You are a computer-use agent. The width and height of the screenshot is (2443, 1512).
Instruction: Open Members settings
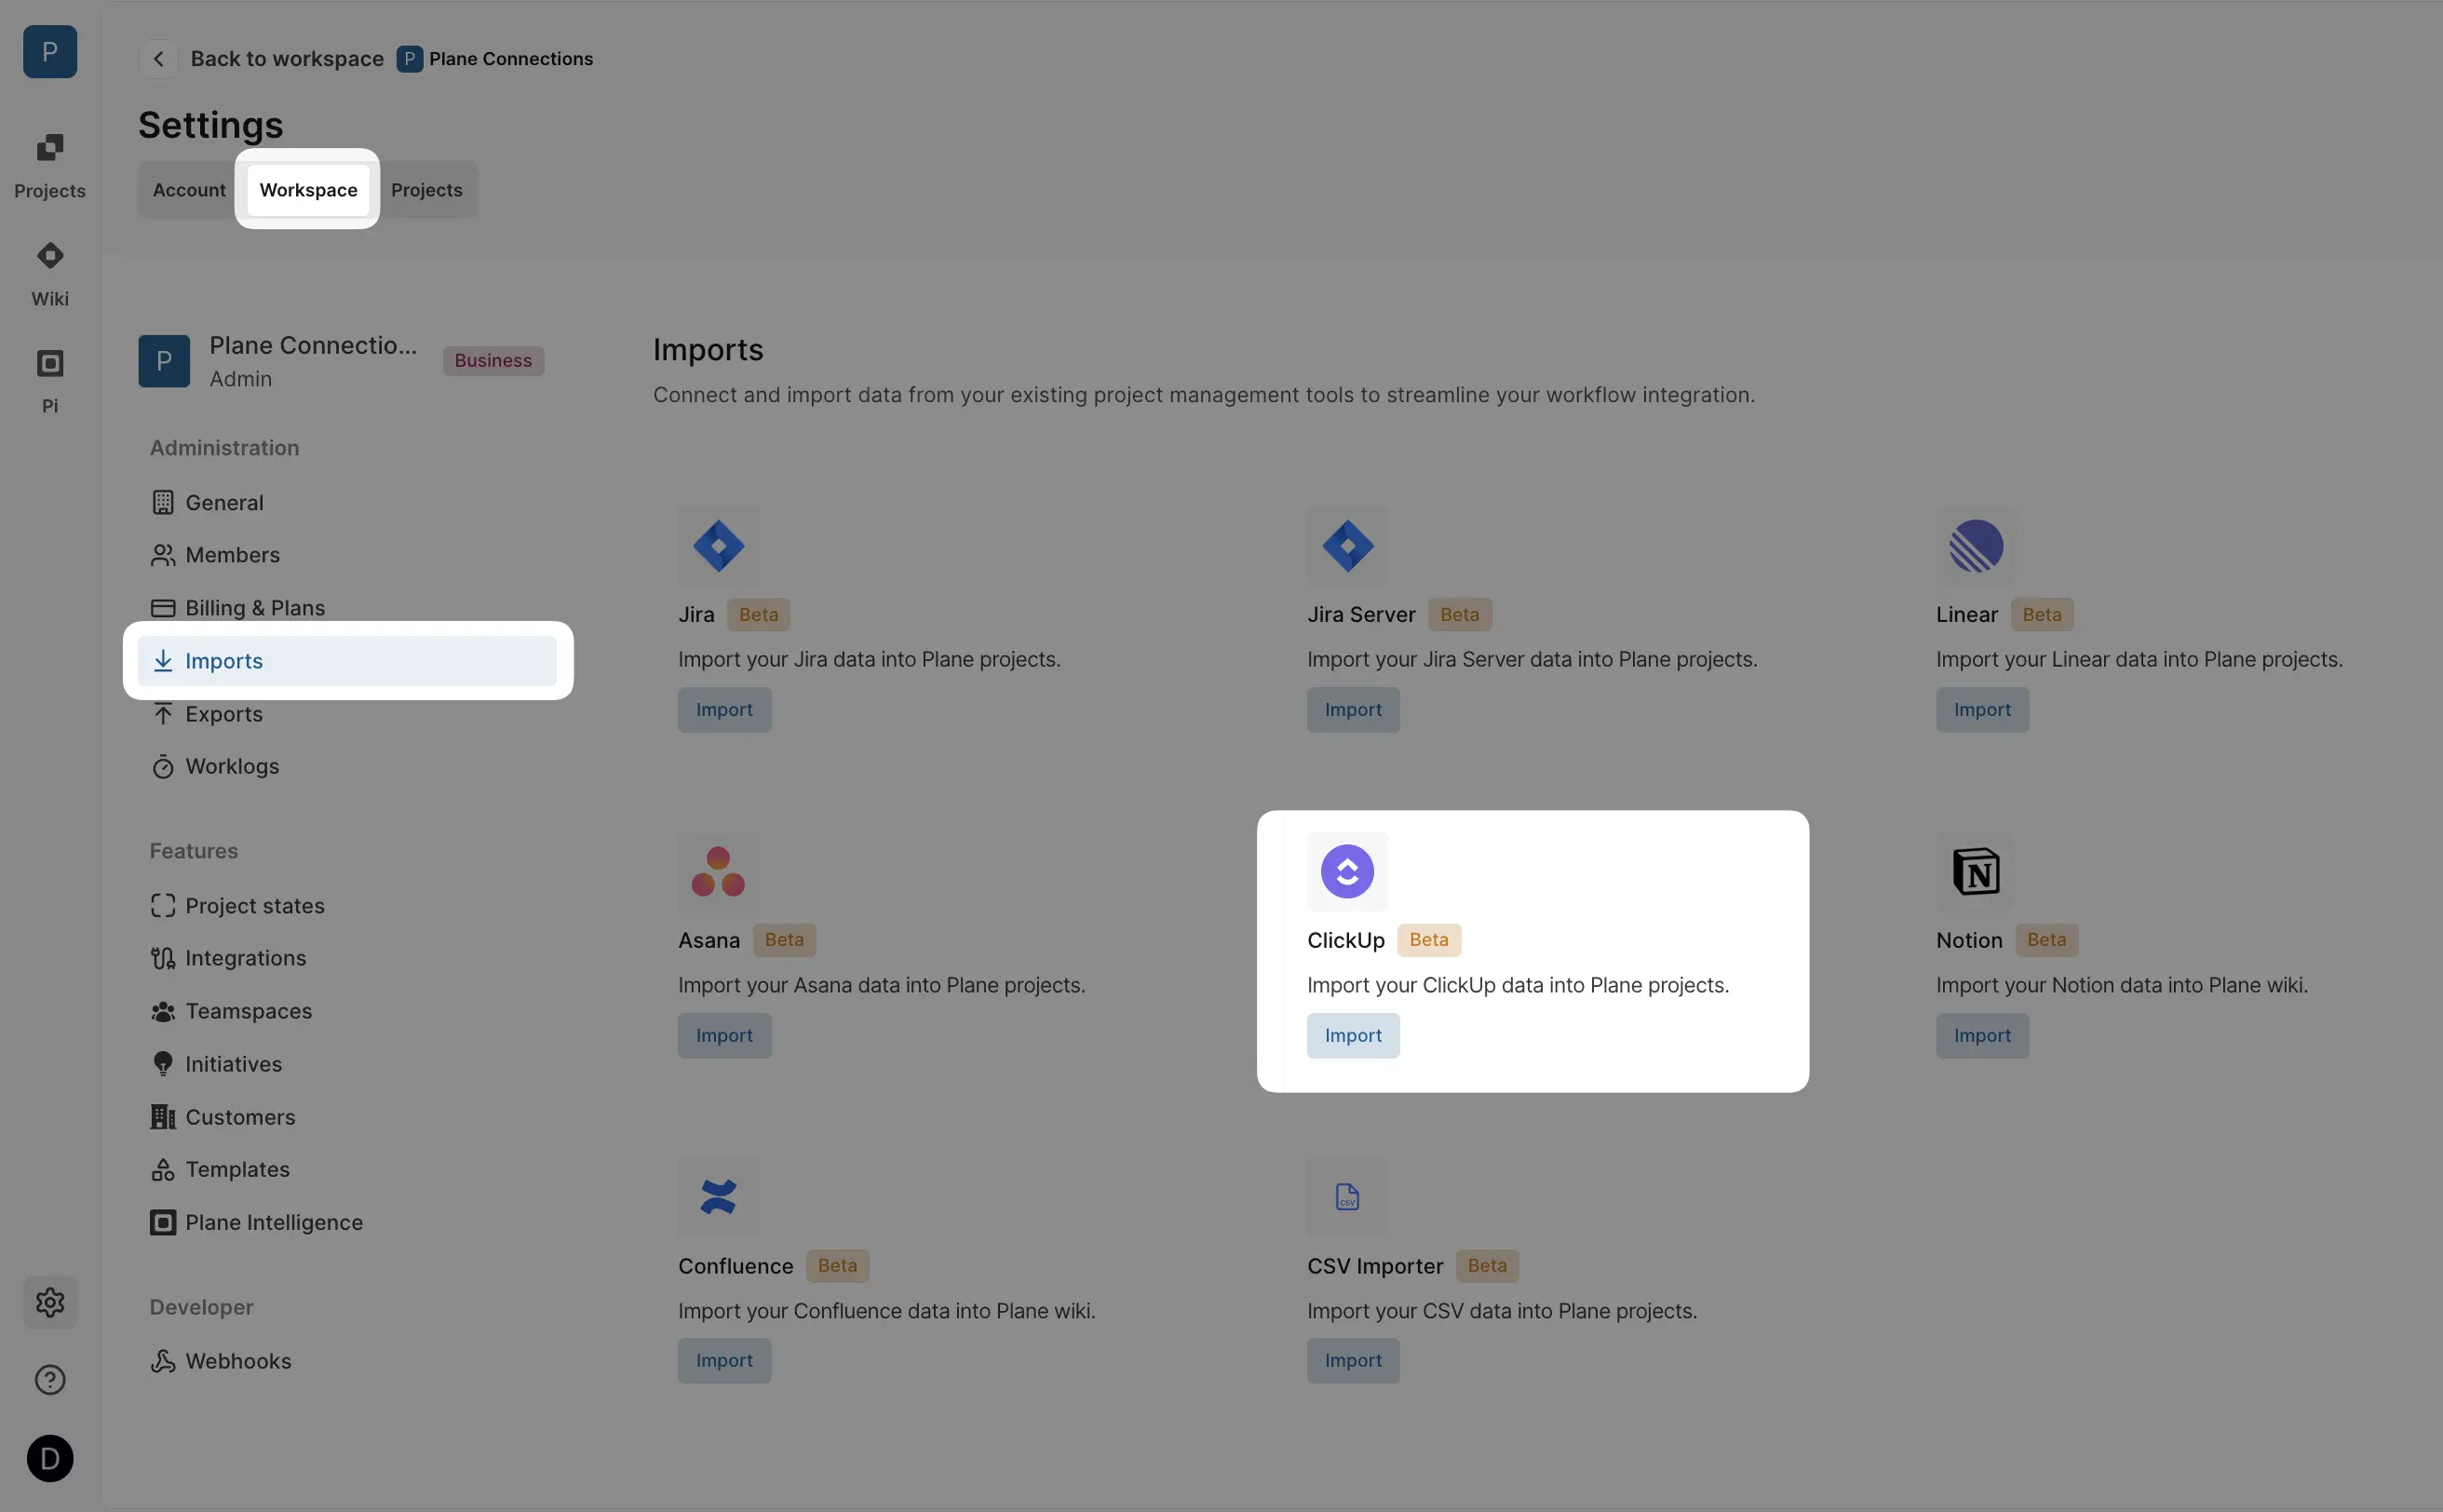[347, 555]
